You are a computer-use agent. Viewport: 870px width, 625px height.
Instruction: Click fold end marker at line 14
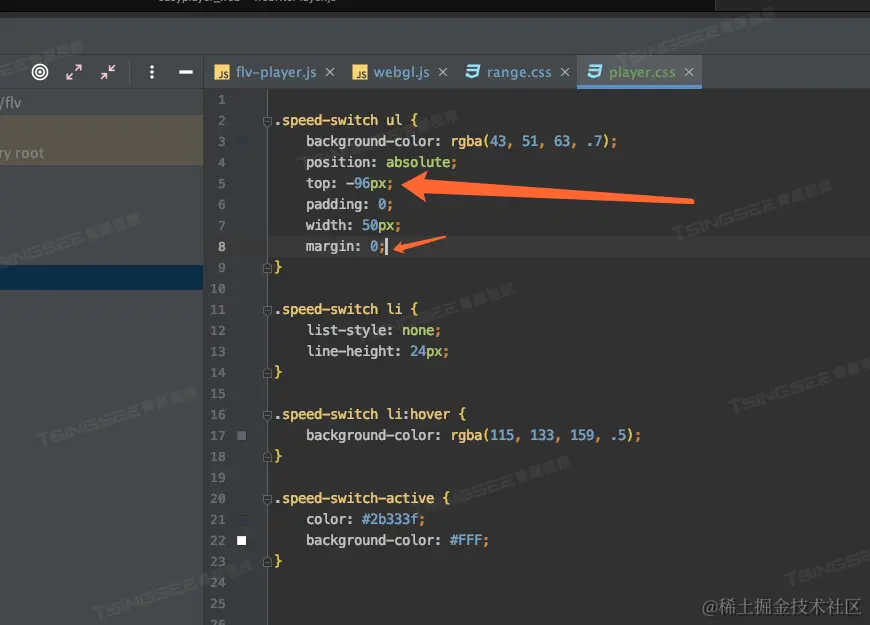267,373
